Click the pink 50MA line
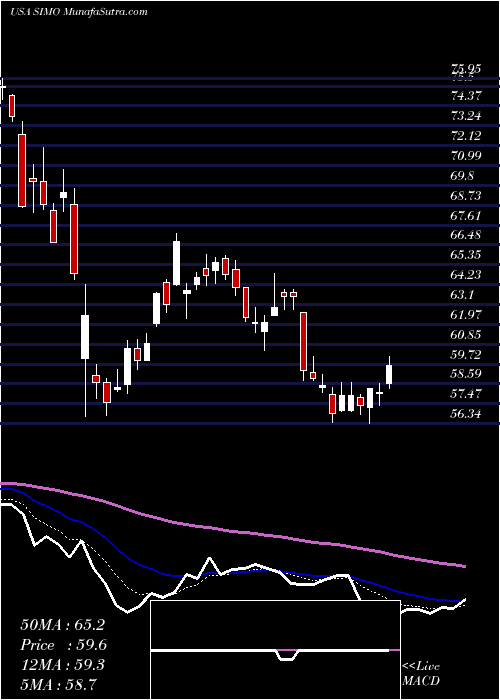 point(233,530)
